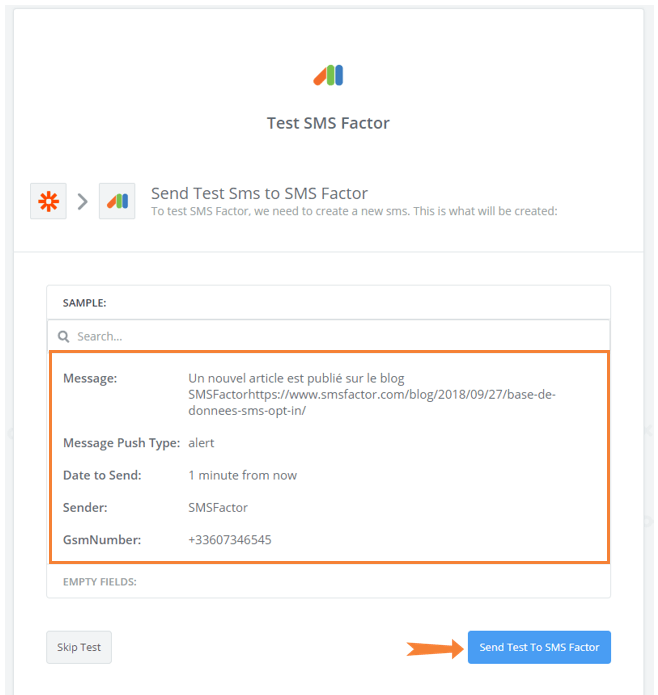Click the GsmNumber phone number value
This screenshot has height=695, width=658.
(x=230, y=540)
